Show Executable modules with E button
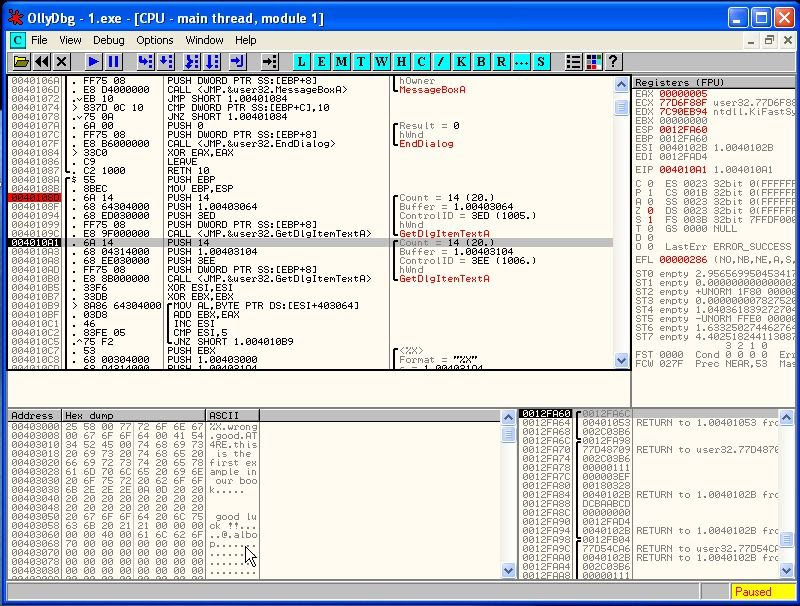This screenshot has width=800, height=606. (321, 62)
